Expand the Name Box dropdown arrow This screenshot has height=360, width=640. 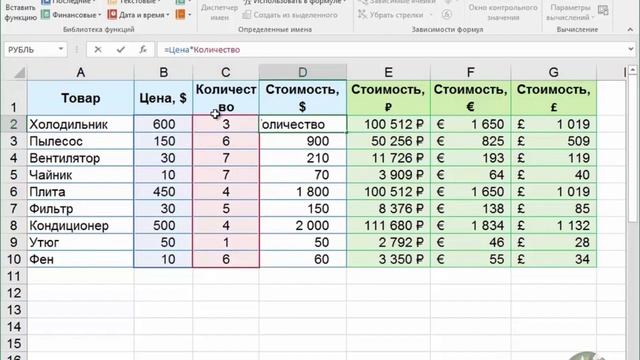(61, 50)
